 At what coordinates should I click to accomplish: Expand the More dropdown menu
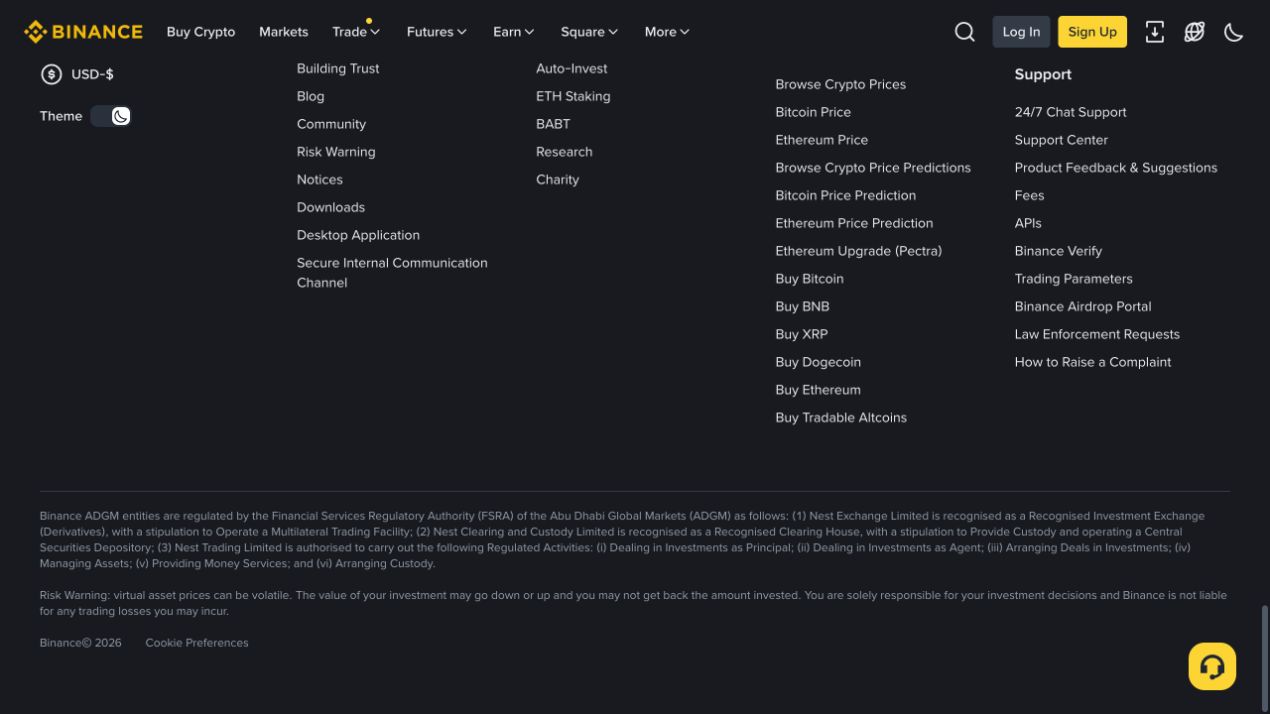(667, 32)
